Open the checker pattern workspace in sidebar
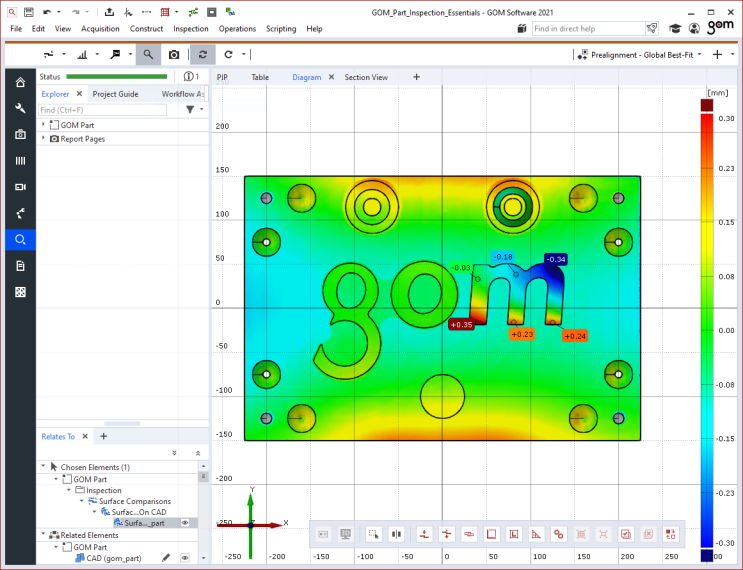This screenshot has width=743, height=570. 20,292
